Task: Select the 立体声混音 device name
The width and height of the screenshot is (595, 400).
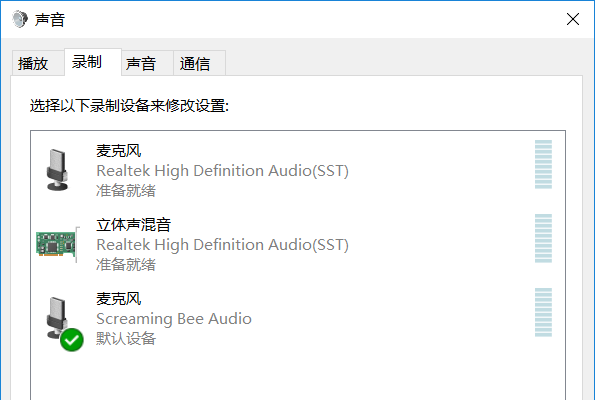Action: pos(133,225)
